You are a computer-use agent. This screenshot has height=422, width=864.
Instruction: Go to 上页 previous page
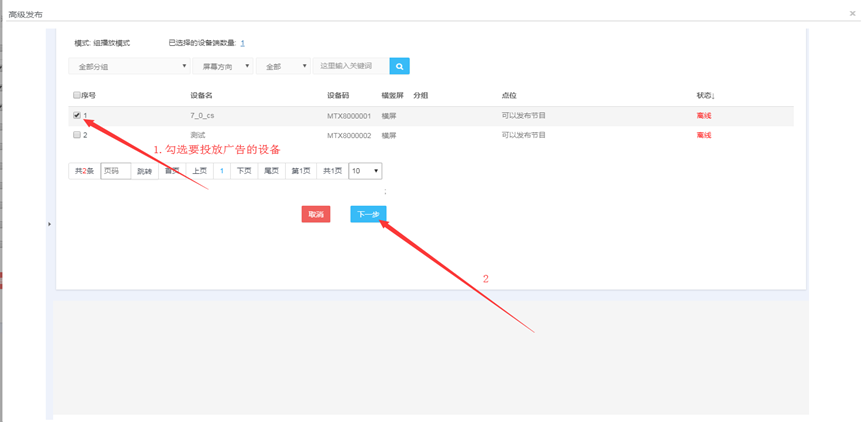tap(199, 171)
